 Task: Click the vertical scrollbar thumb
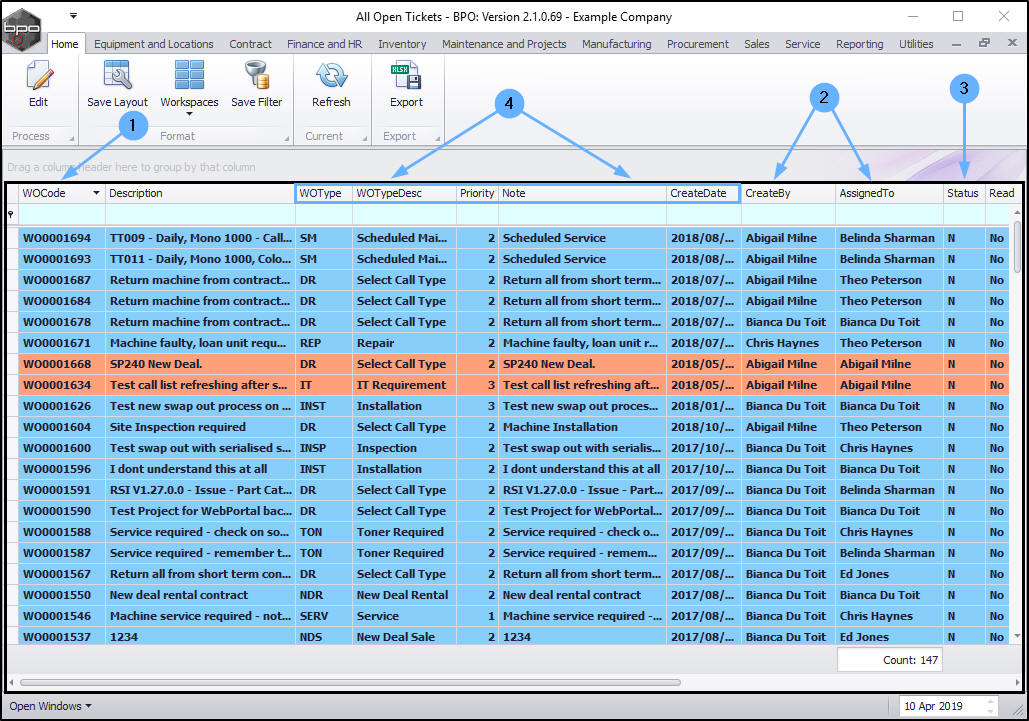pos(1017,247)
